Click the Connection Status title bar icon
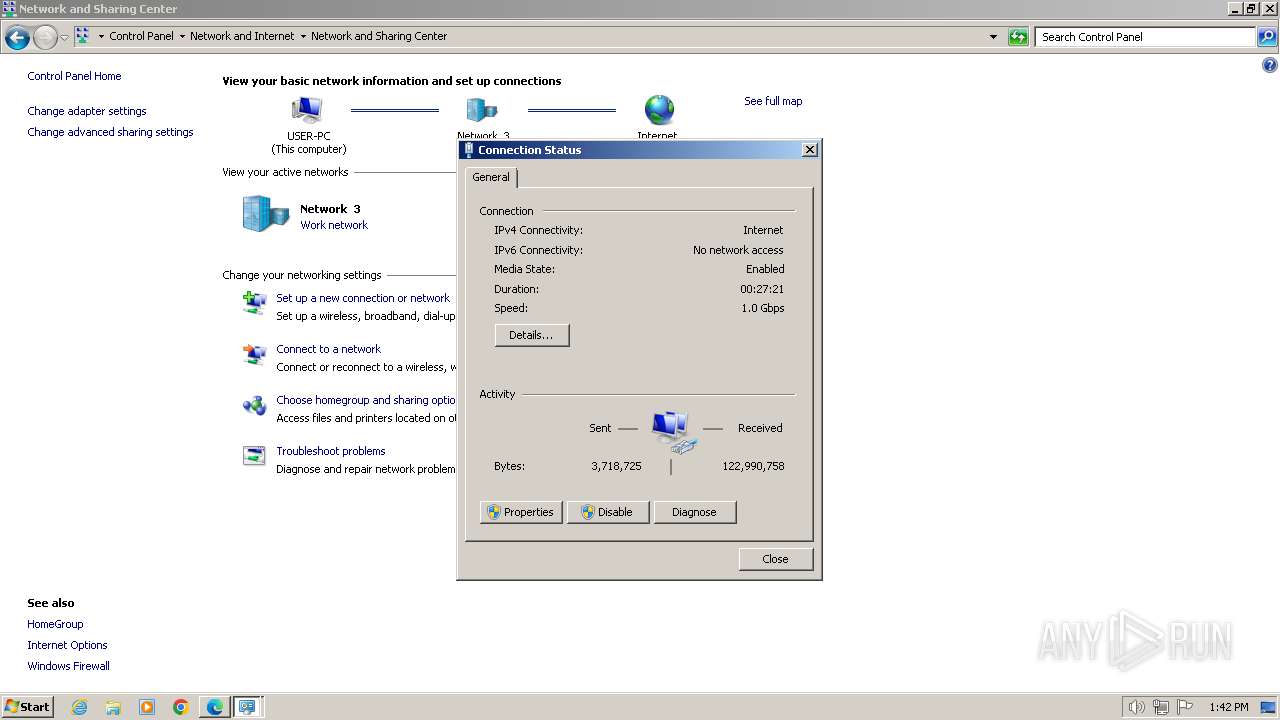The image size is (1280, 720). [x=468, y=150]
